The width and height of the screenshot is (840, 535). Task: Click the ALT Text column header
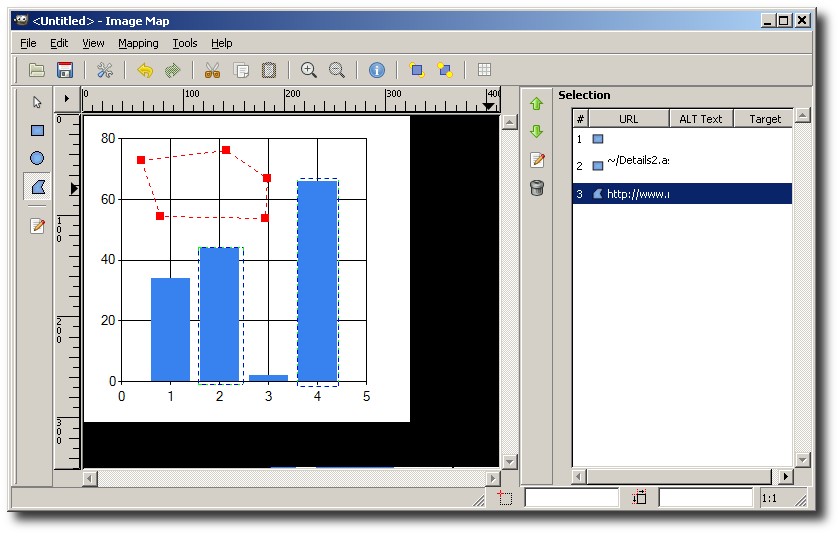tap(701, 119)
